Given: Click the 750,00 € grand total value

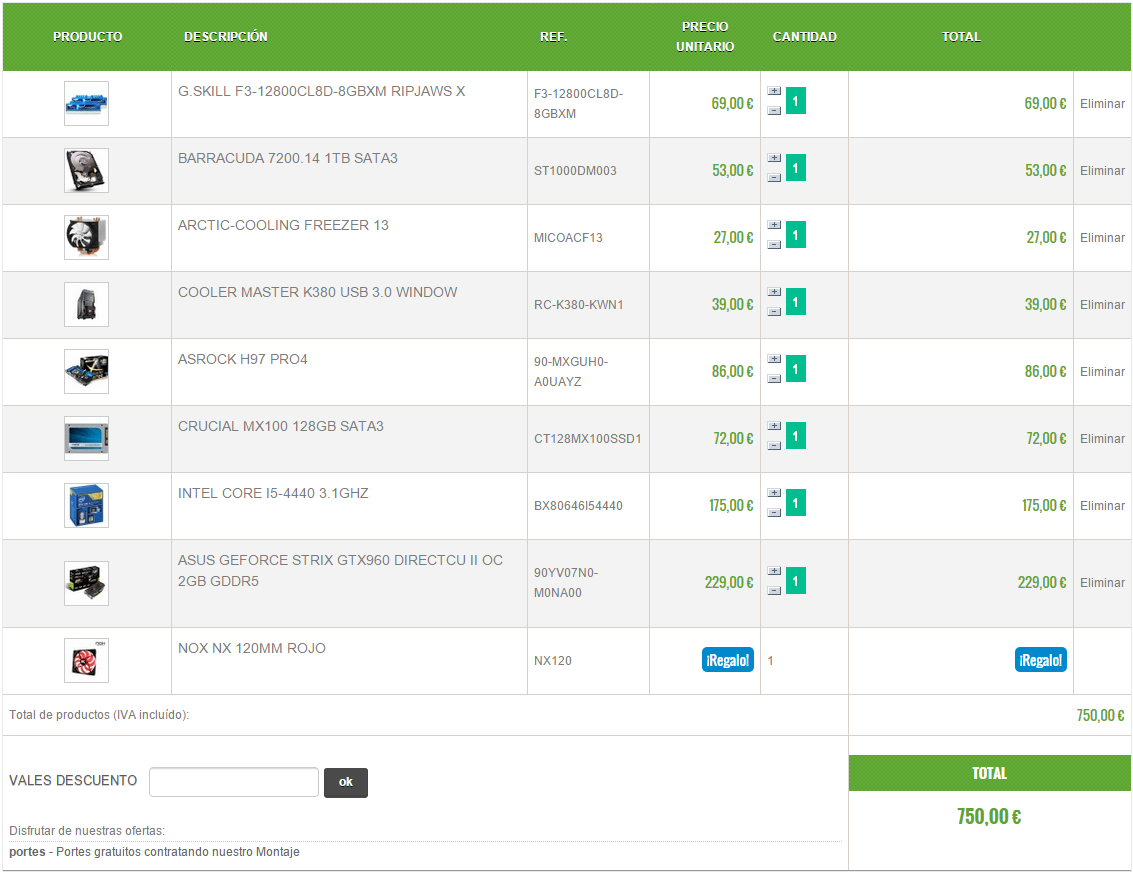Looking at the screenshot, I should [x=988, y=817].
